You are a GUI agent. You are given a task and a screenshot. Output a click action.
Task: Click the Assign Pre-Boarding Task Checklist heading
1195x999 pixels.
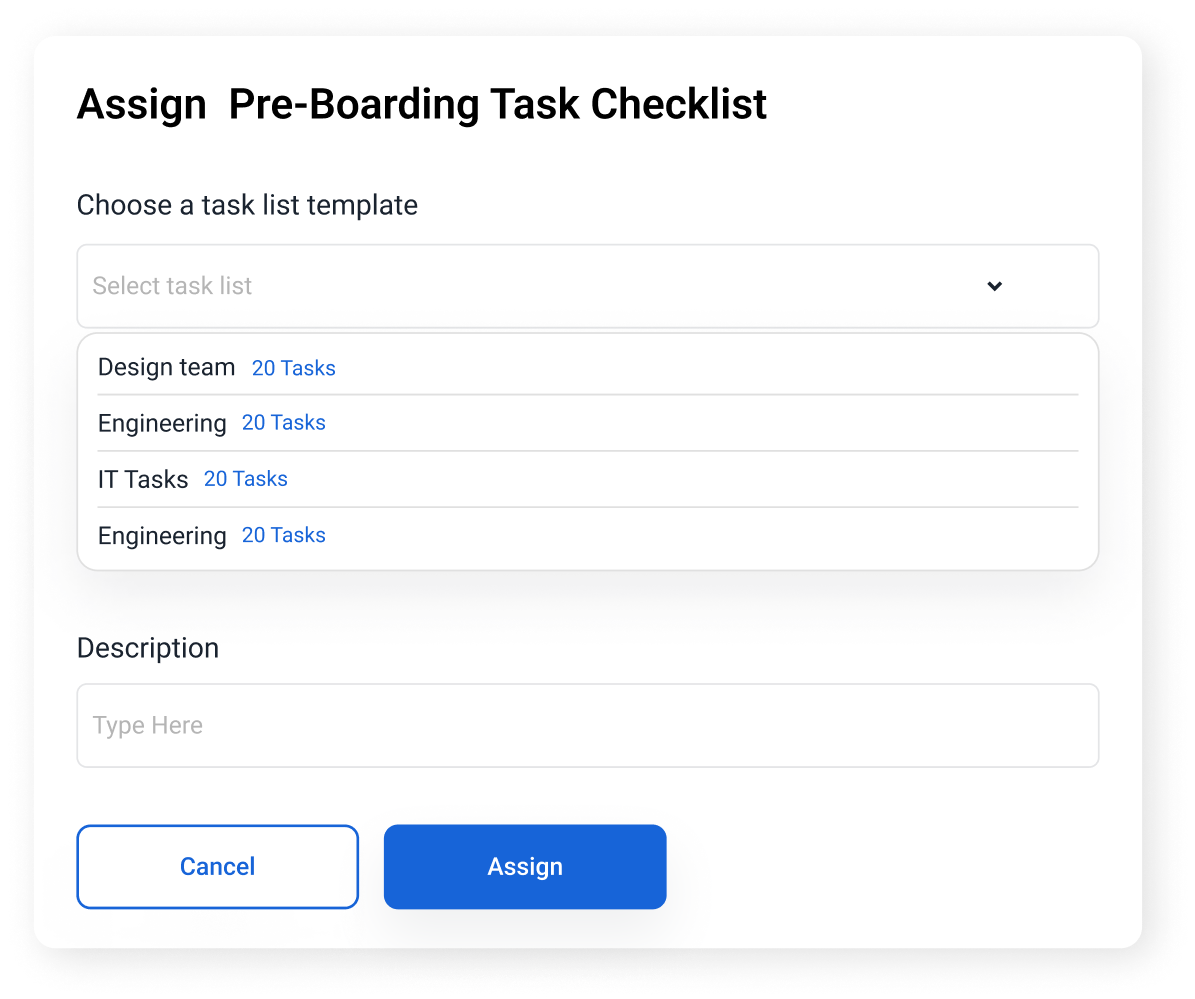pos(421,105)
